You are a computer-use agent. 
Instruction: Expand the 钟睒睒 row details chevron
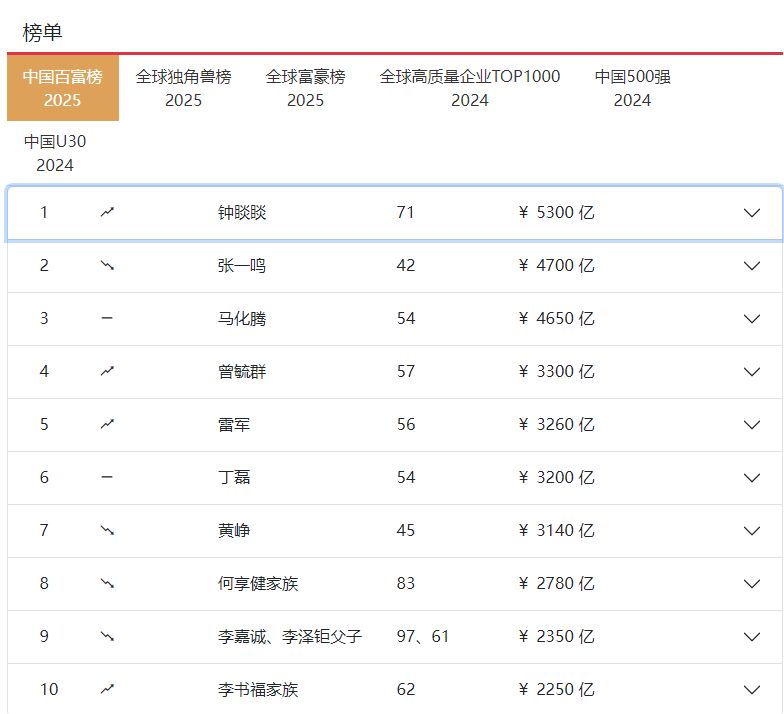[752, 212]
